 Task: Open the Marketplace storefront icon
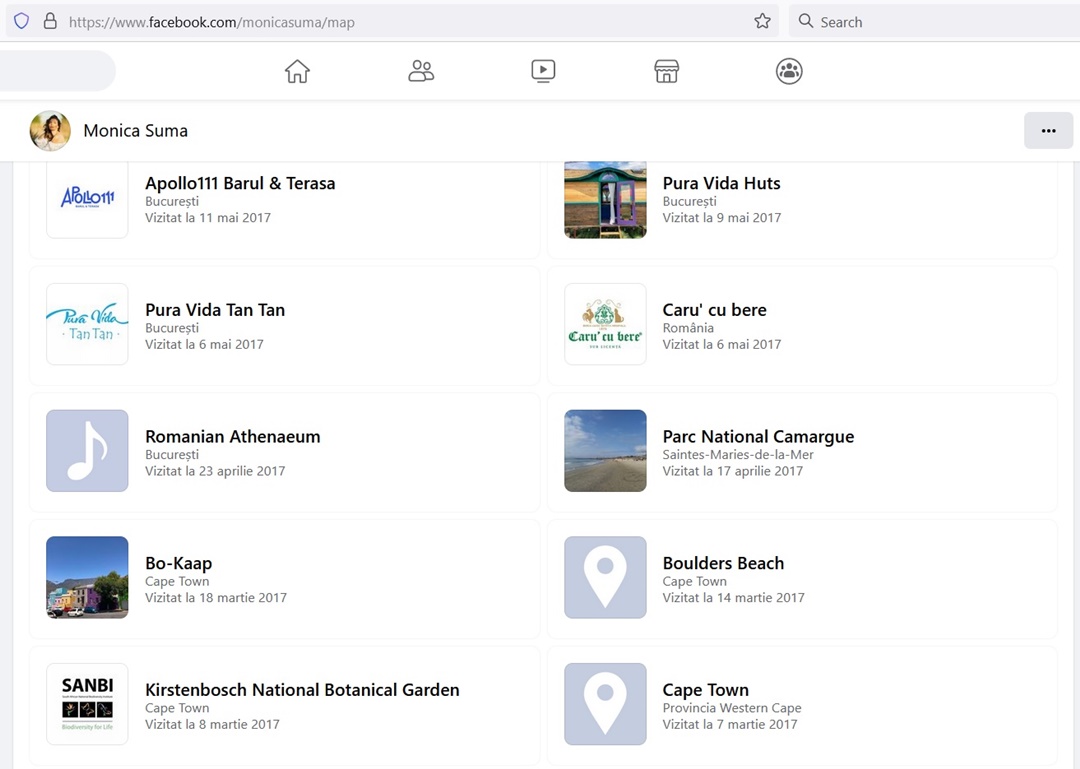tap(667, 71)
